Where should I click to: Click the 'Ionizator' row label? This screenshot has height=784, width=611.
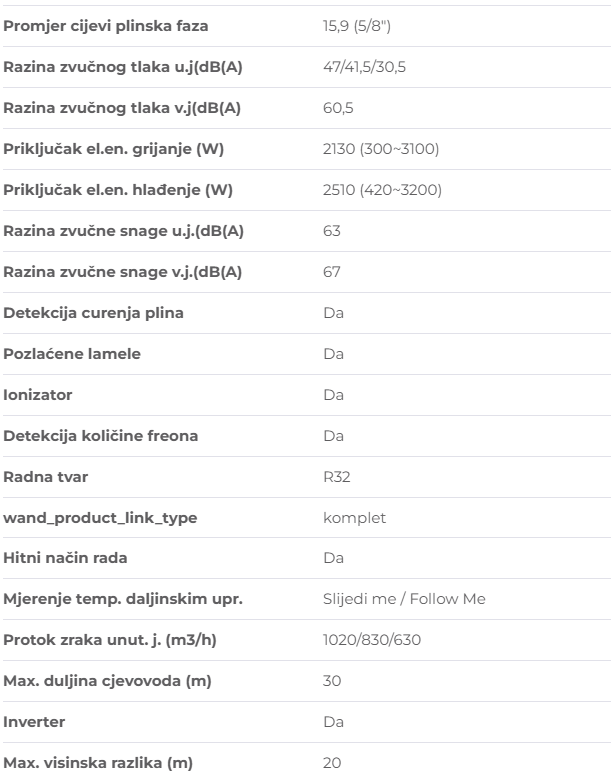coord(38,394)
